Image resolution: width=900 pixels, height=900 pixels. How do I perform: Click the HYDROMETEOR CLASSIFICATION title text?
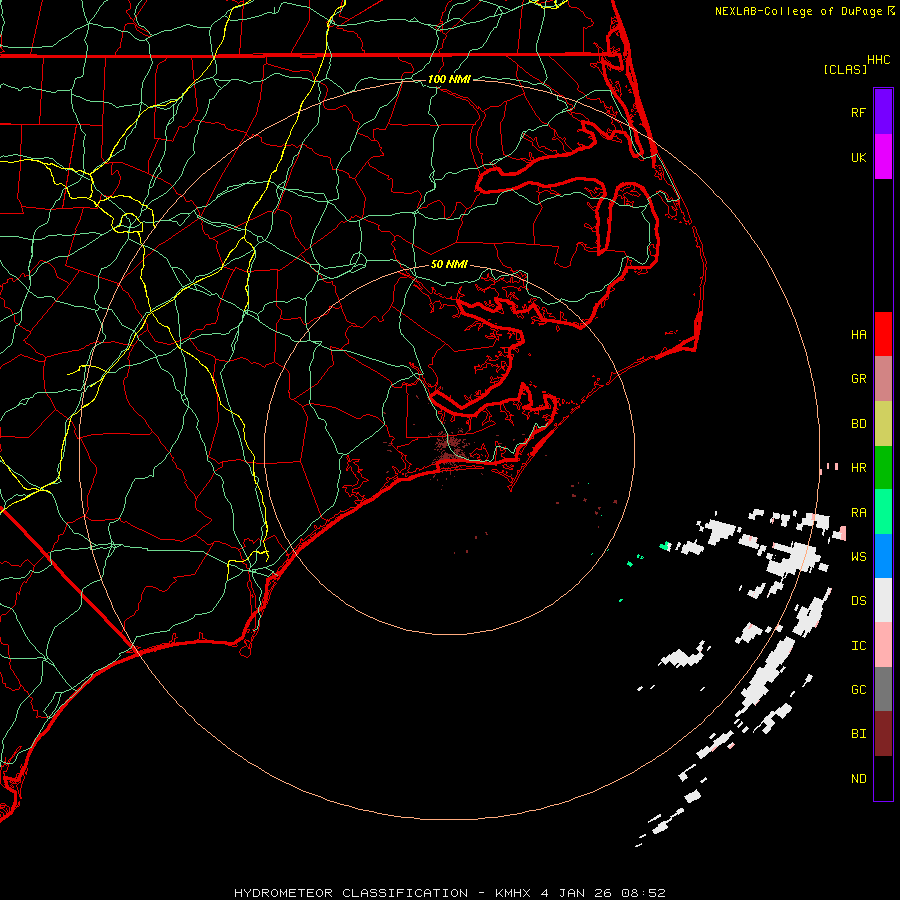coord(351,893)
